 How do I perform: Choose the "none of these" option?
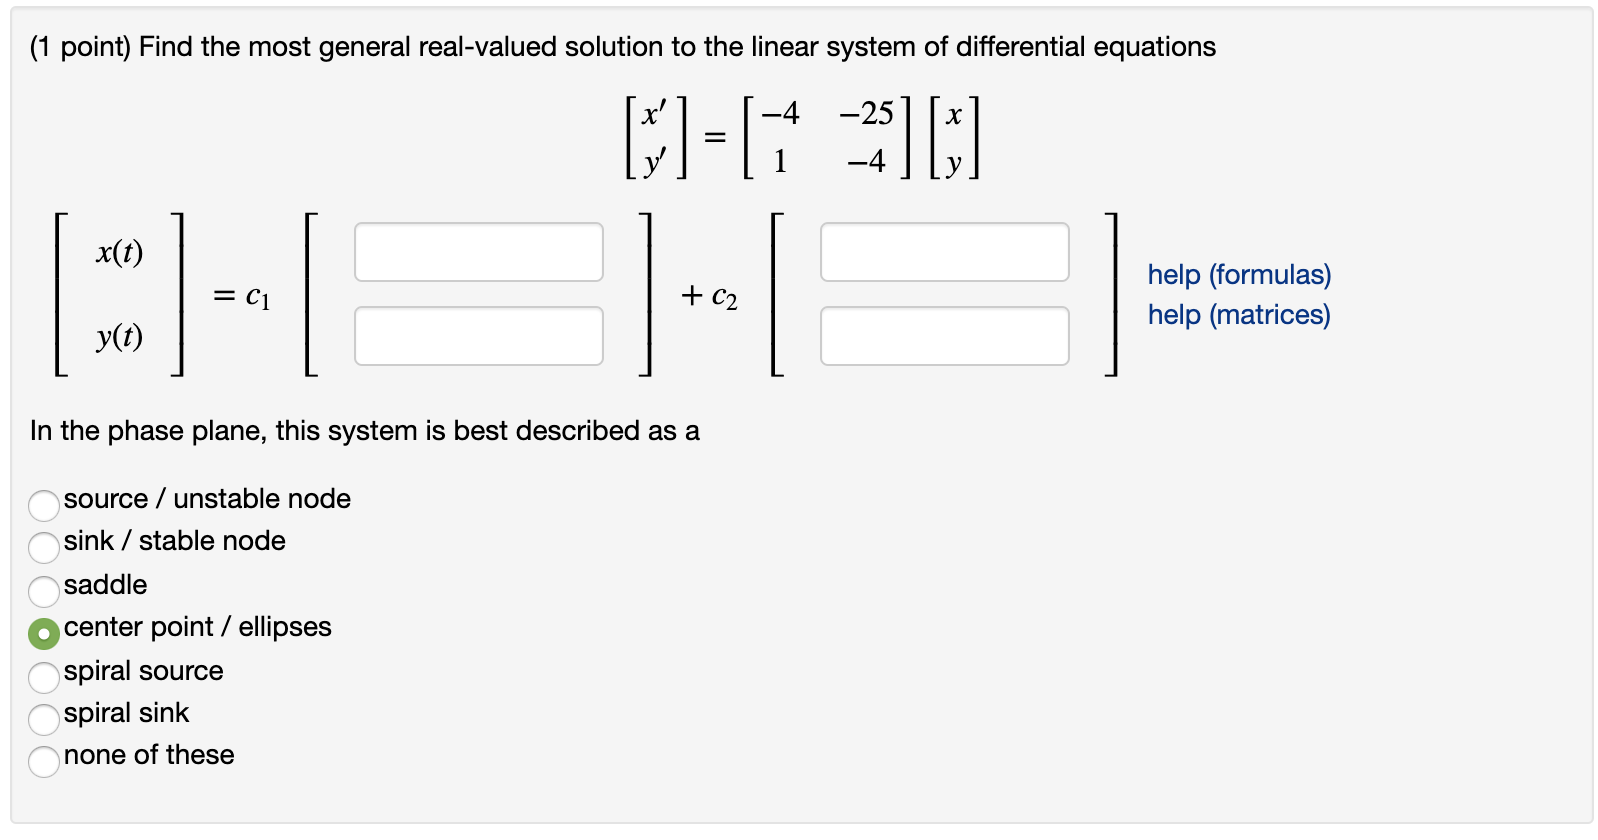(44, 762)
